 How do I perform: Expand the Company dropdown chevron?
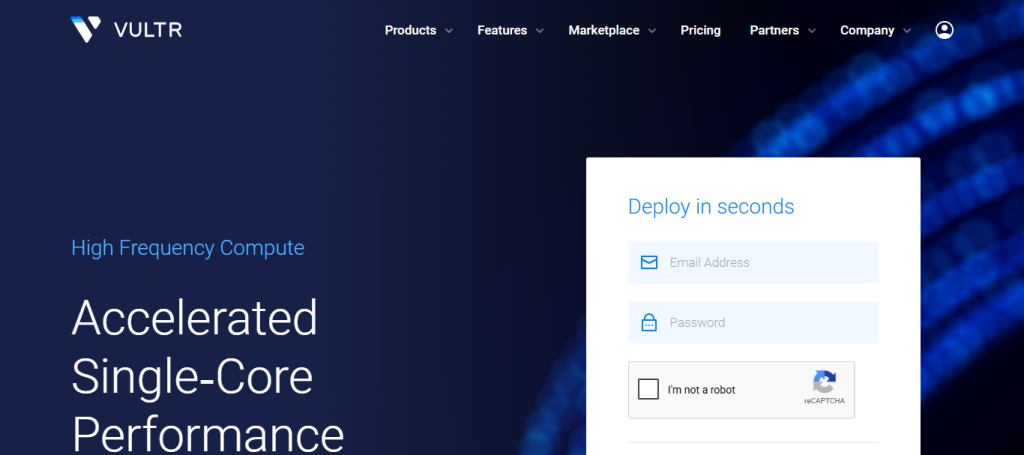coord(906,31)
